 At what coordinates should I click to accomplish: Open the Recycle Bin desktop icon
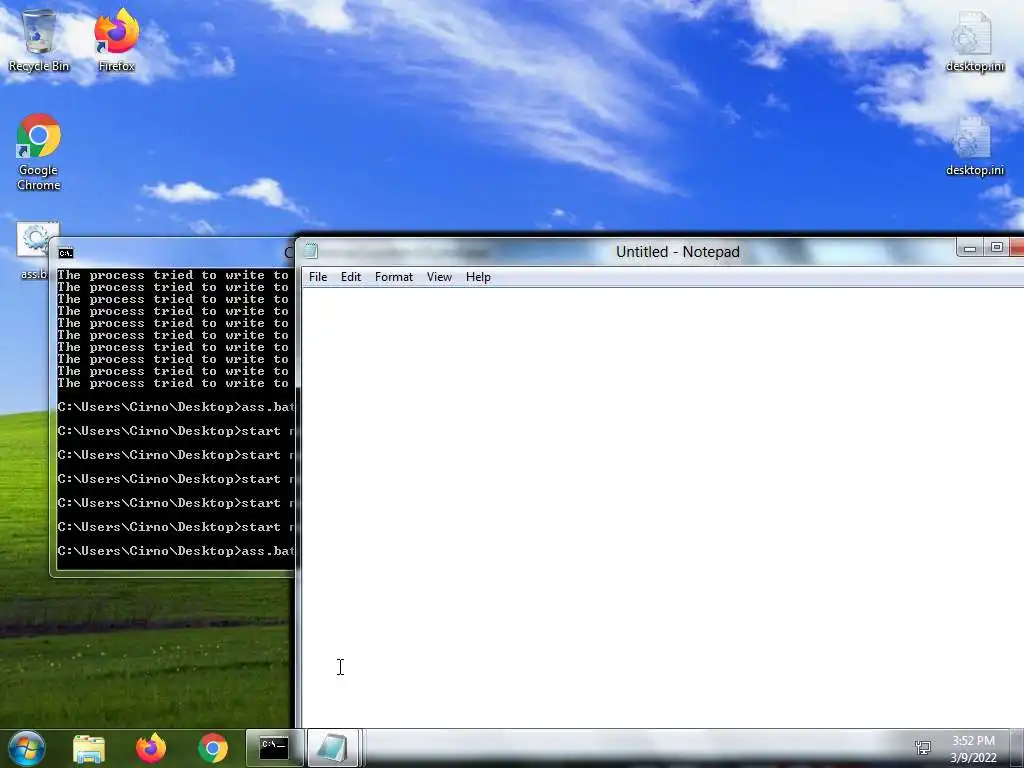tap(39, 39)
